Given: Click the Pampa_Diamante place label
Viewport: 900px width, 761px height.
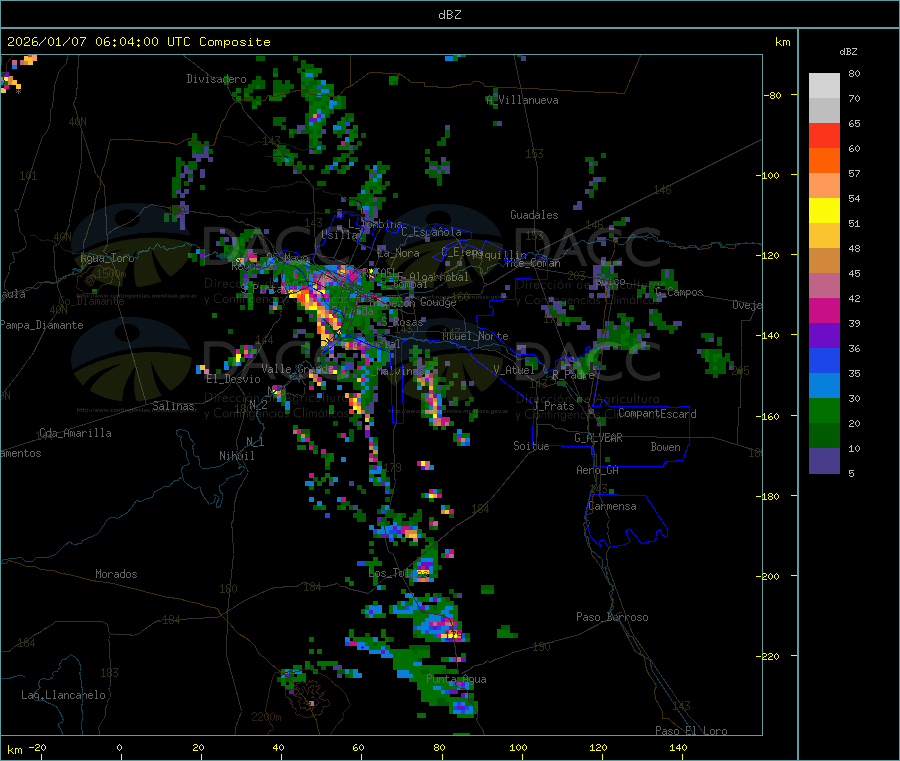Looking at the screenshot, I should coord(42,325).
